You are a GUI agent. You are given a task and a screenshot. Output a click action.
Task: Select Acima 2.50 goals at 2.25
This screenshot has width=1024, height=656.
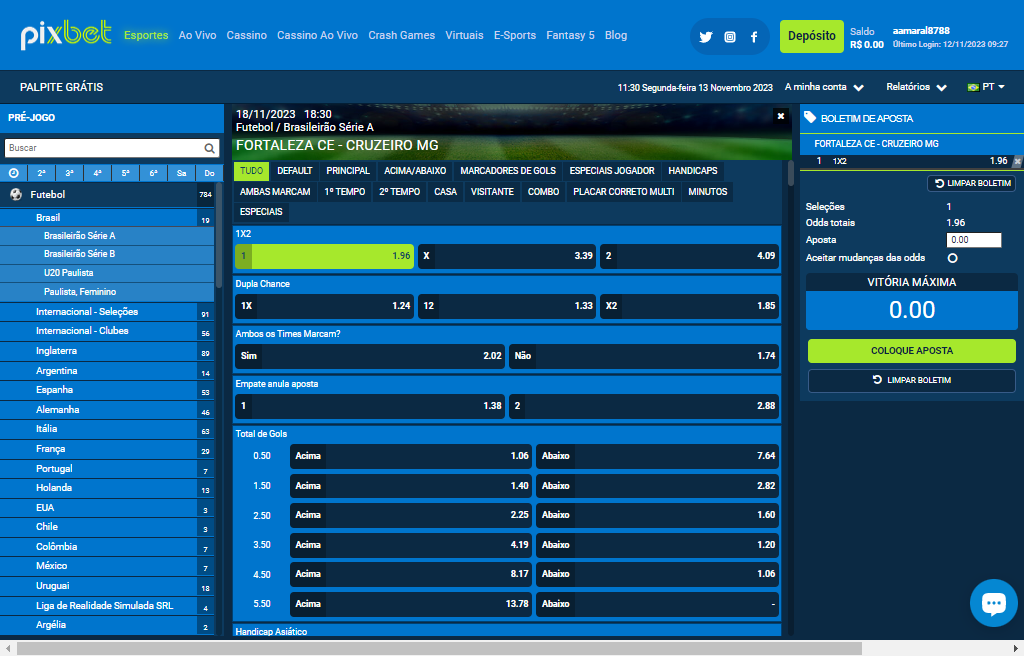point(411,516)
